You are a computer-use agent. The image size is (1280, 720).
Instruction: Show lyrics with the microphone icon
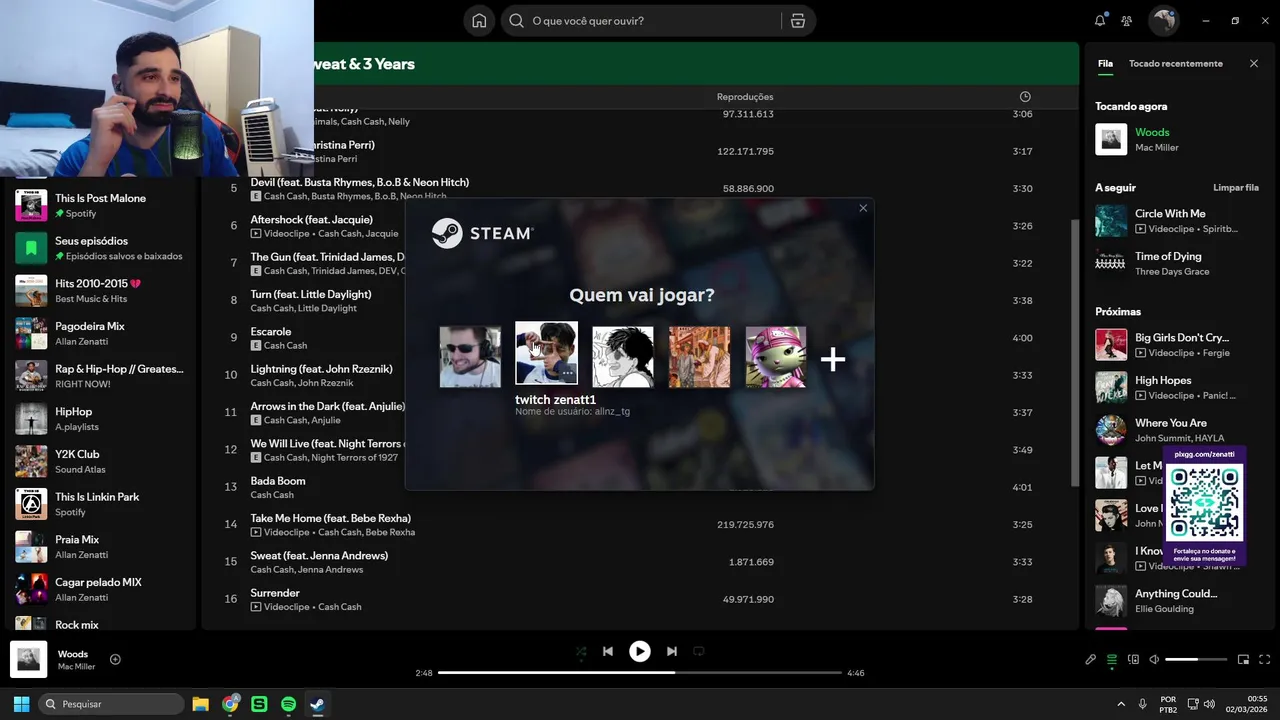[1091, 659]
